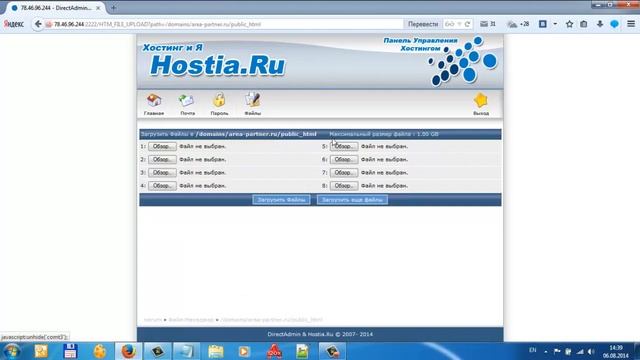Image resolution: width=640 pixels, height=360 pixels.
Task: Open the weather widget showing +28
Action: [x=518, y=24]
